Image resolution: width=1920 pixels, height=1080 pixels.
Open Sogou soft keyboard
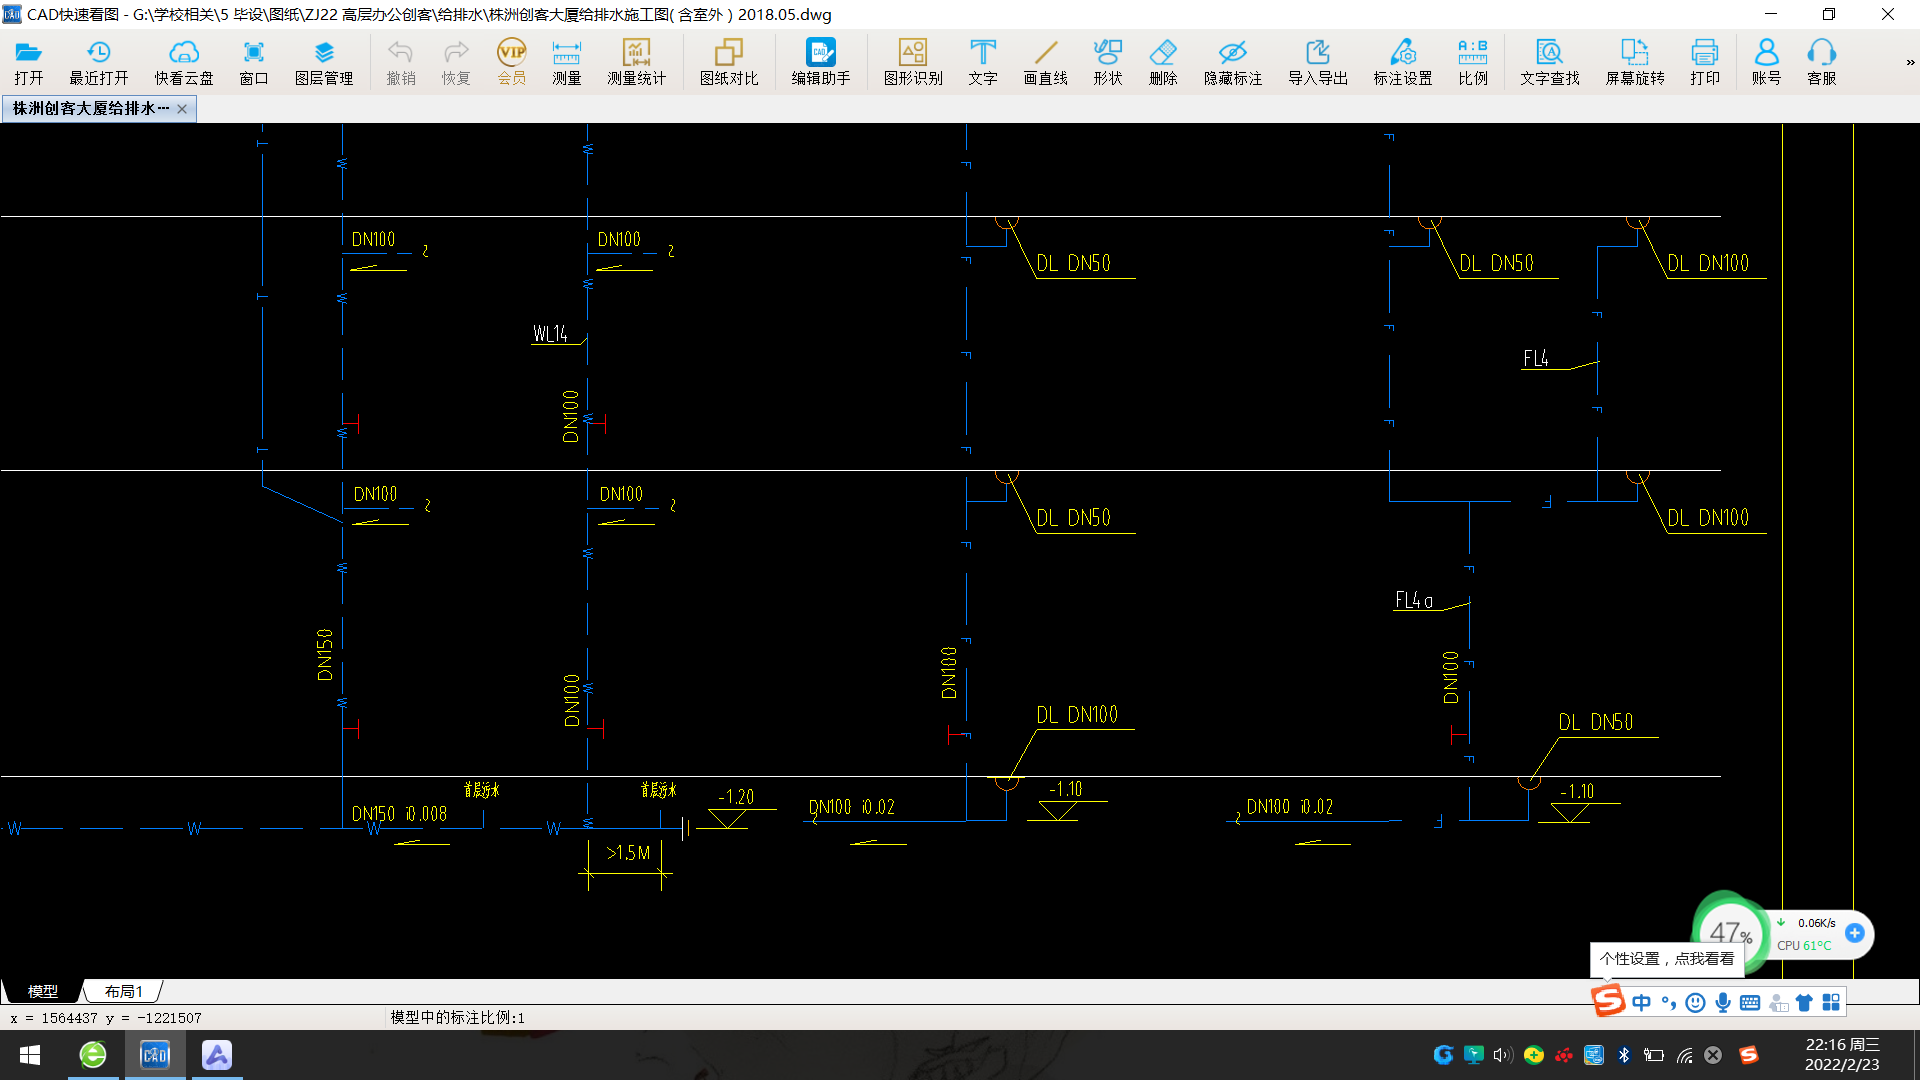1749,1002
